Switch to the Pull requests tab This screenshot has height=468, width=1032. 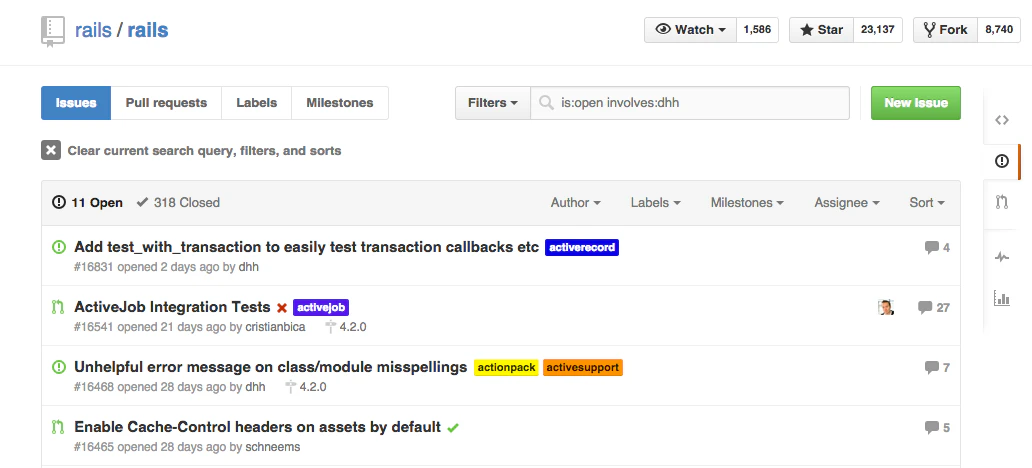coord(166,103)
